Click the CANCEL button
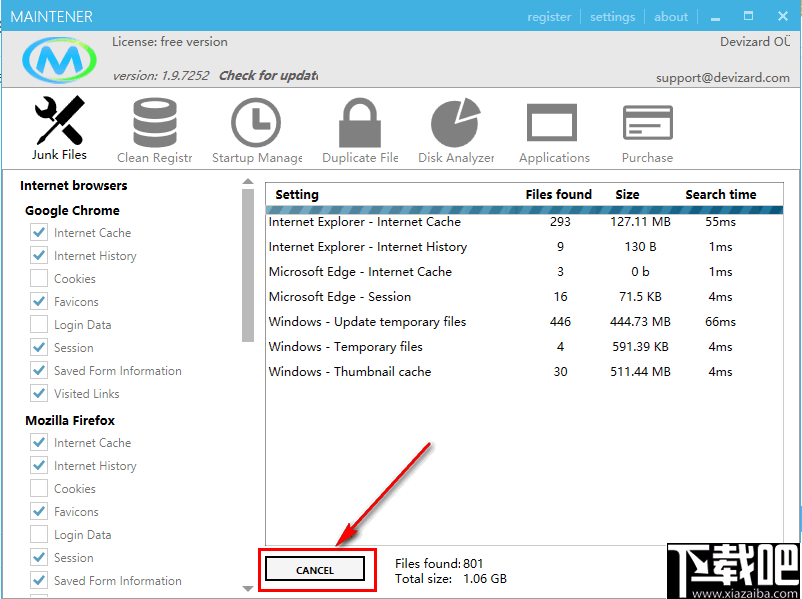 click(315, 570)
